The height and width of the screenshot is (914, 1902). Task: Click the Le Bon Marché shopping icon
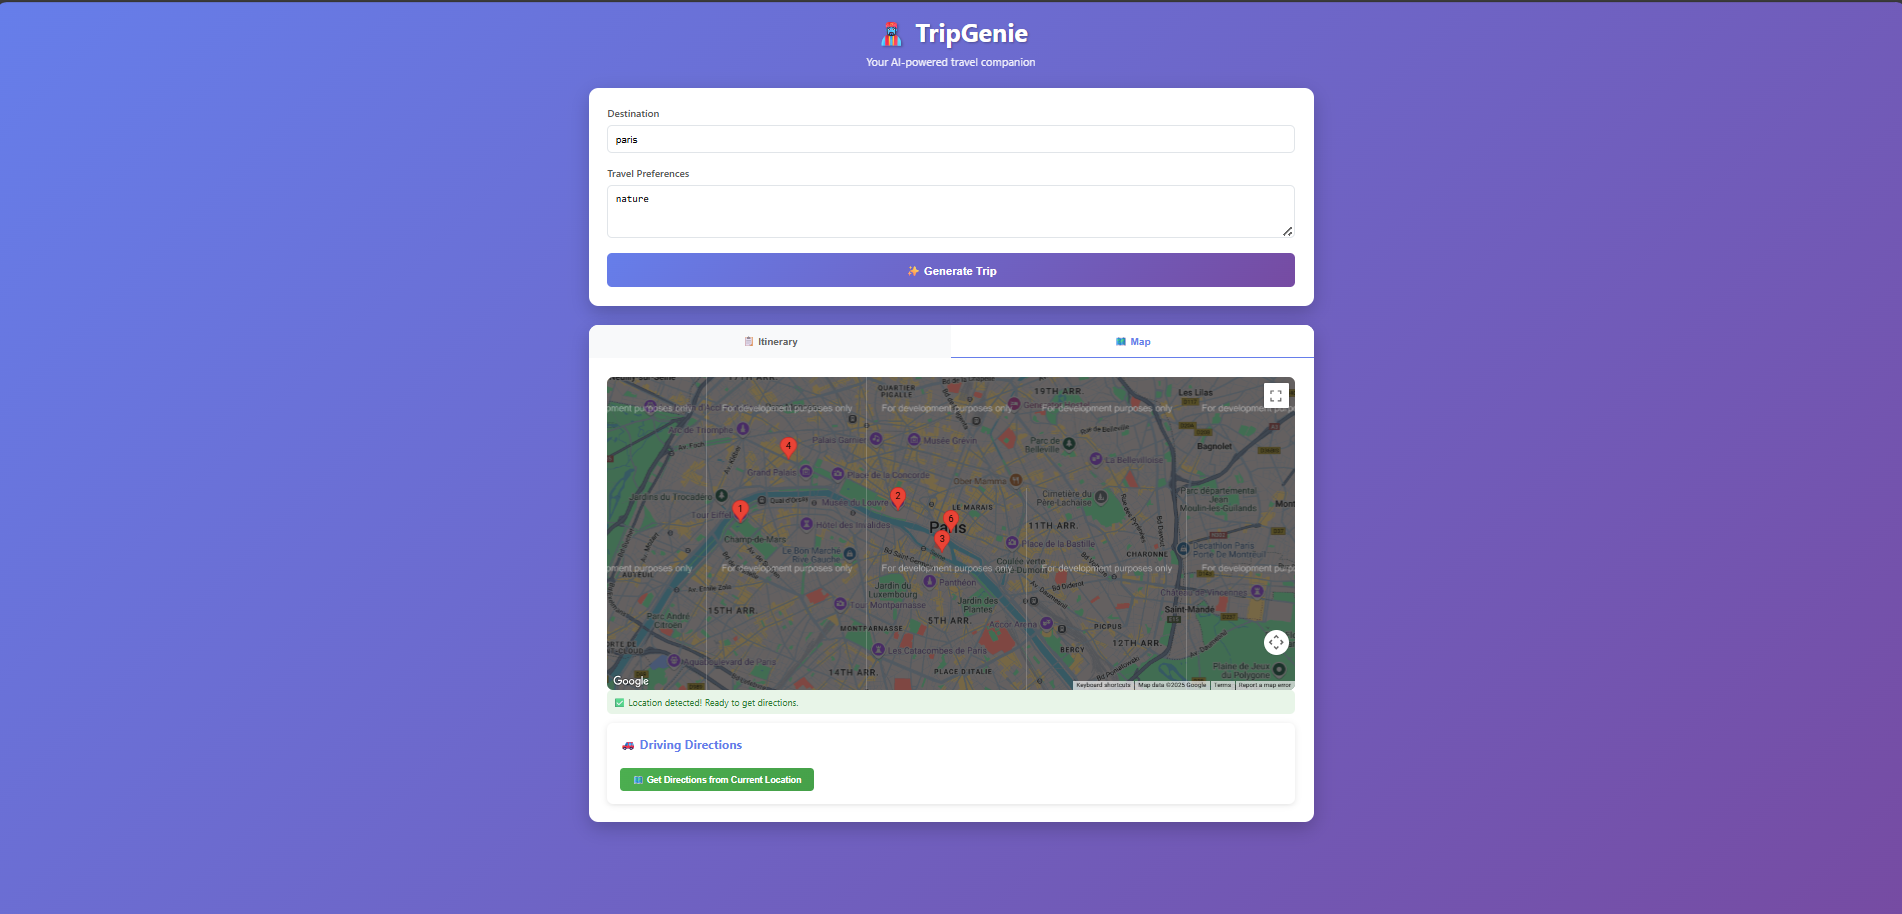point(850,554)
